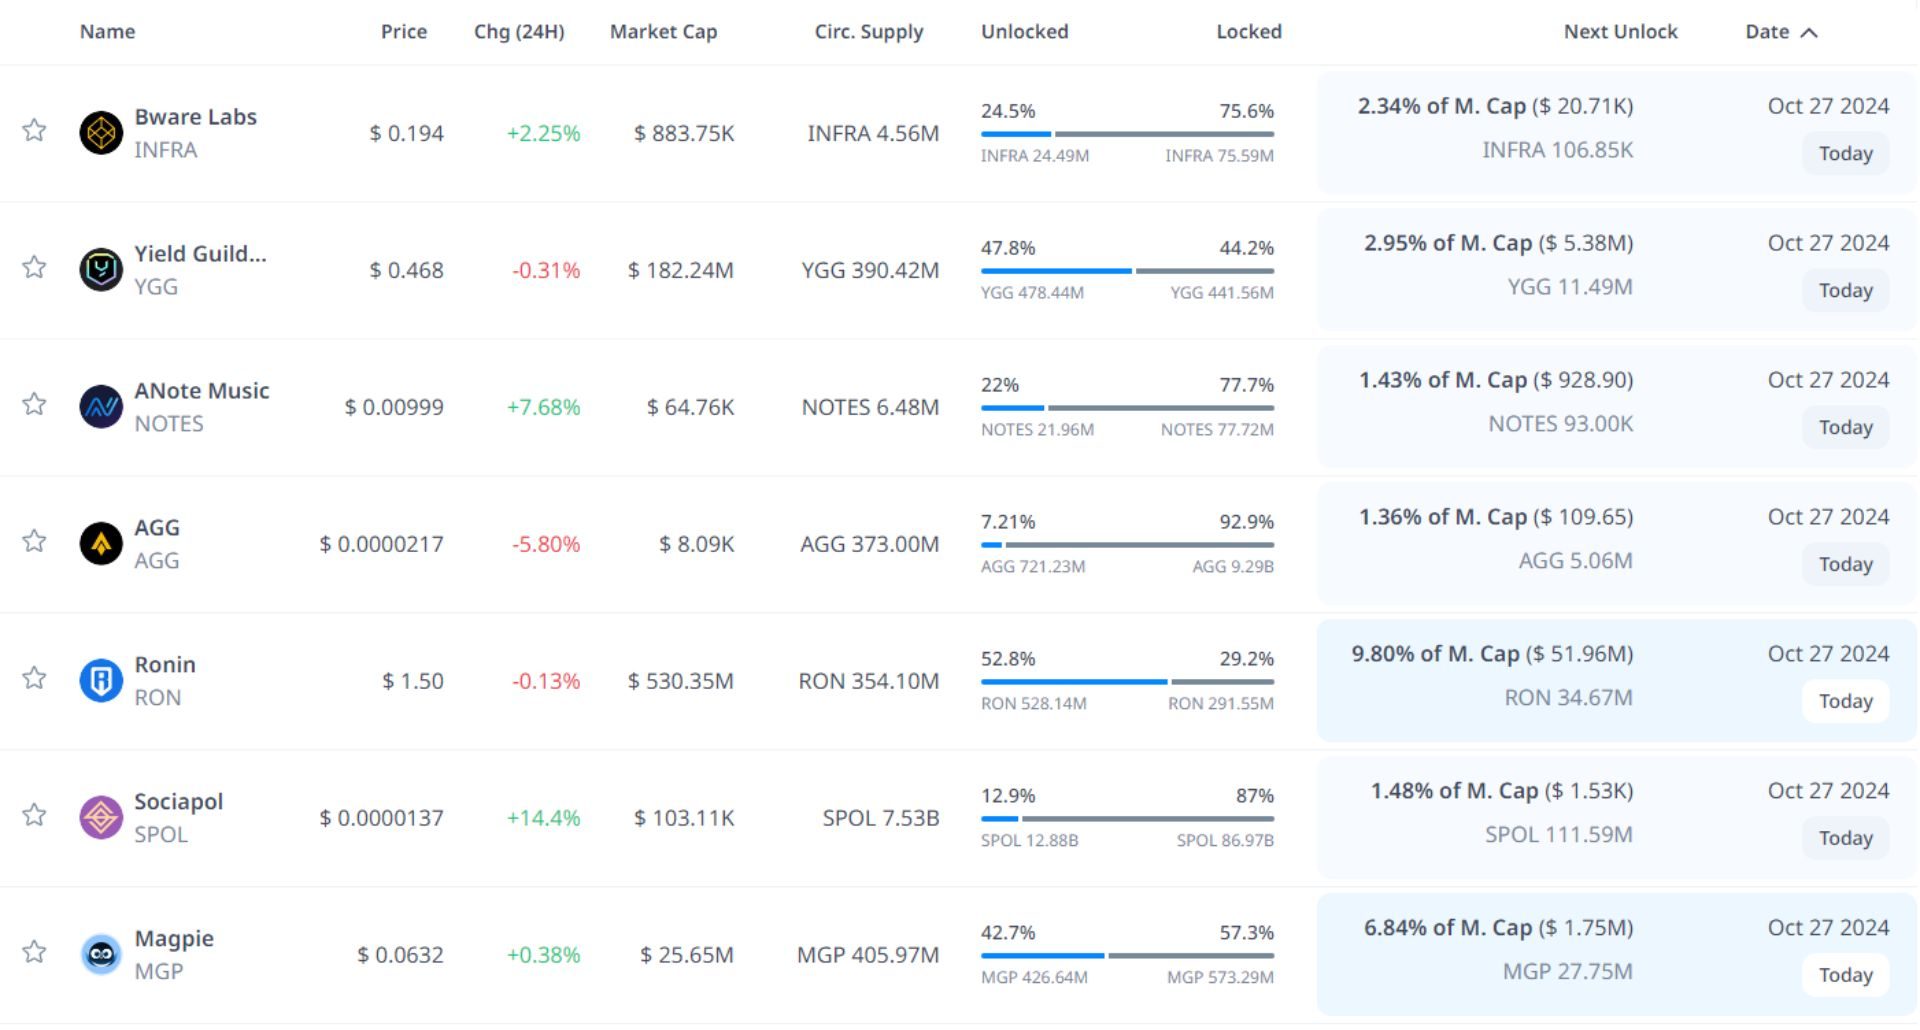Click the Ronin unlocked progress bar

[x=1073, y=682]
